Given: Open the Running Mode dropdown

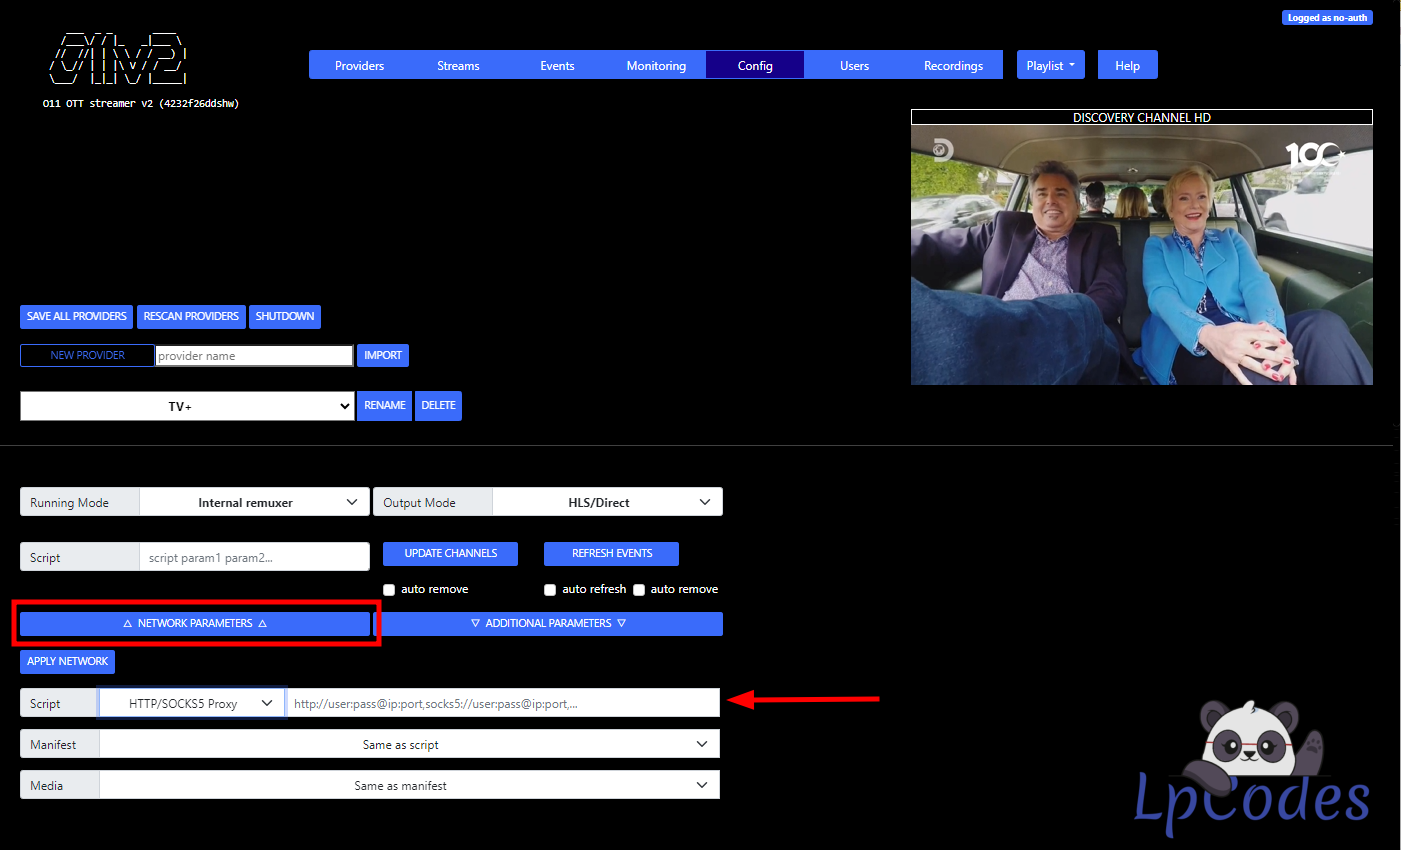Looking at the screenshot, I should point(254,501).
